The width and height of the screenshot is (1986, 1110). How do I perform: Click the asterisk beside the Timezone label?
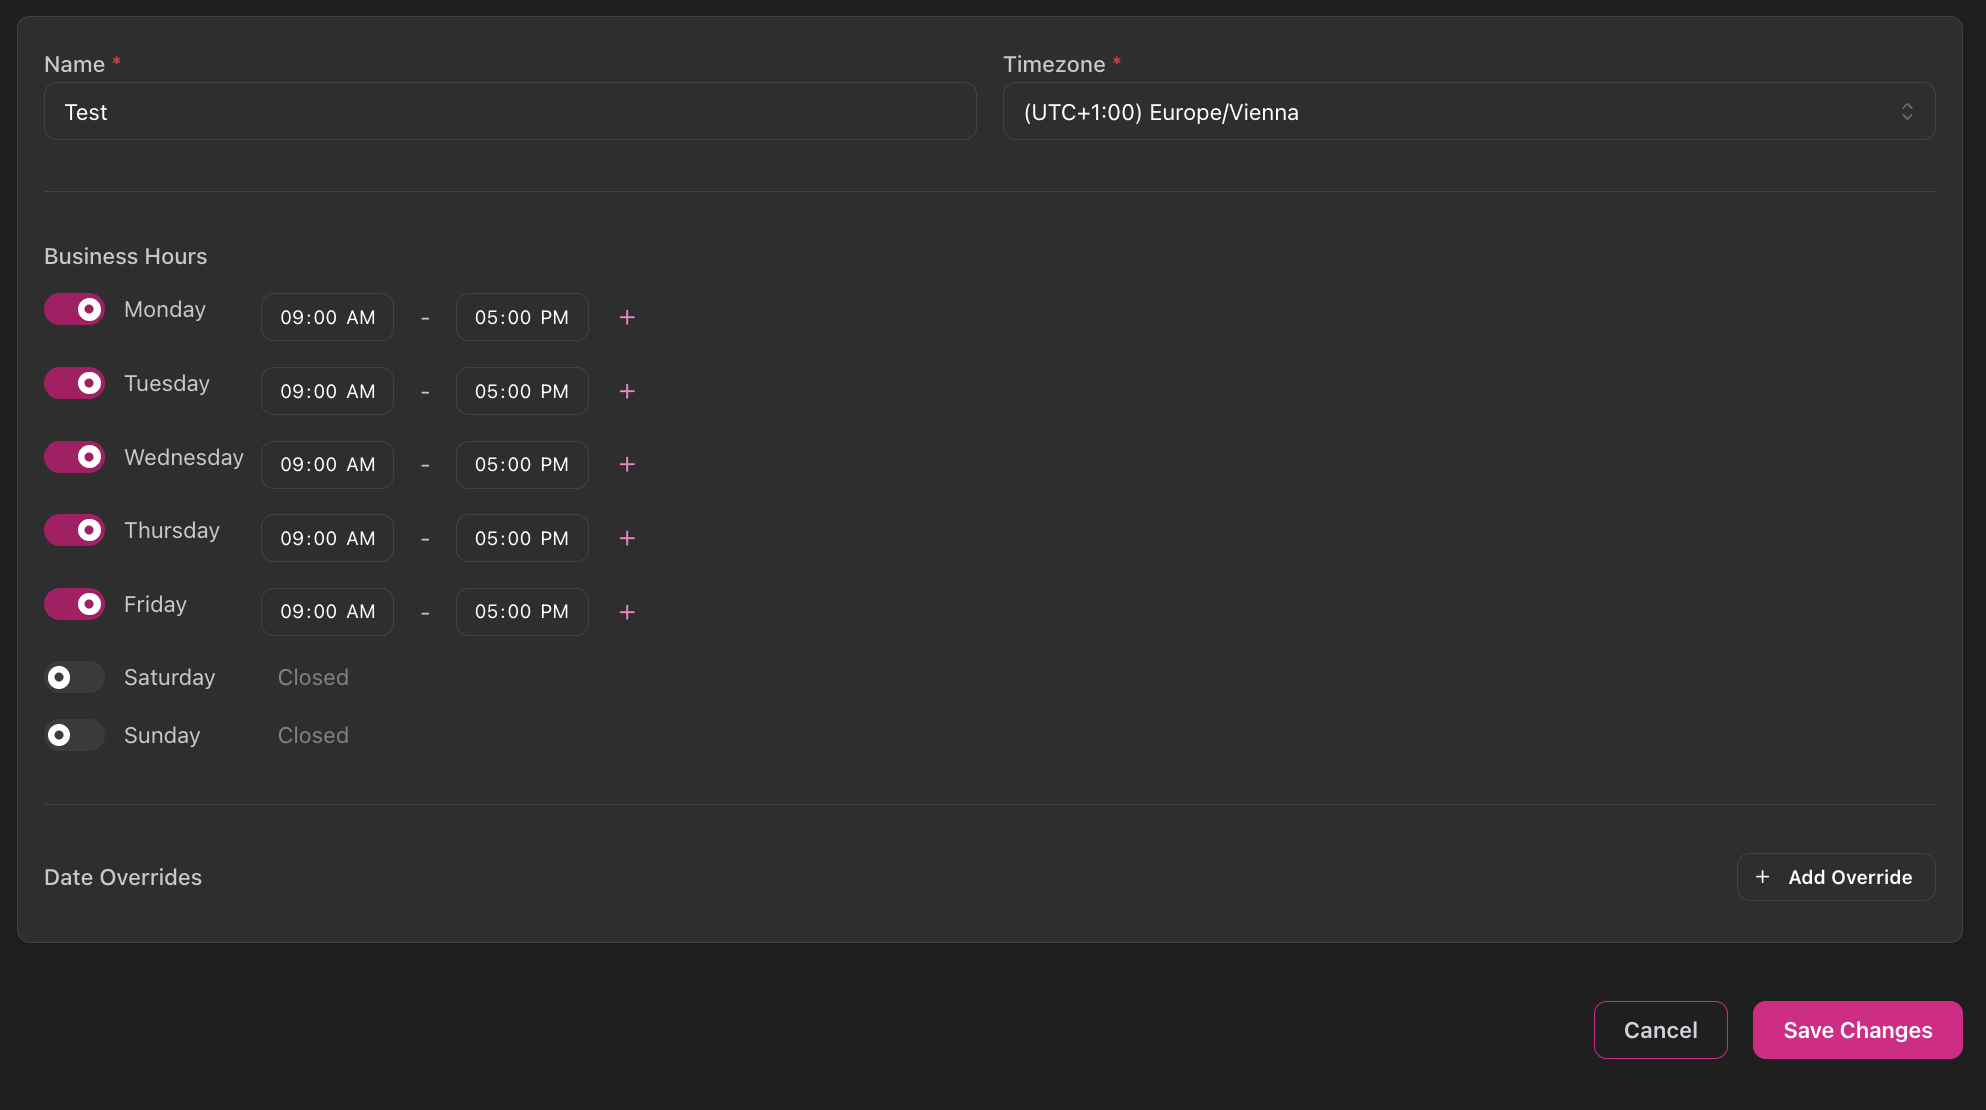pos(1116,60)
